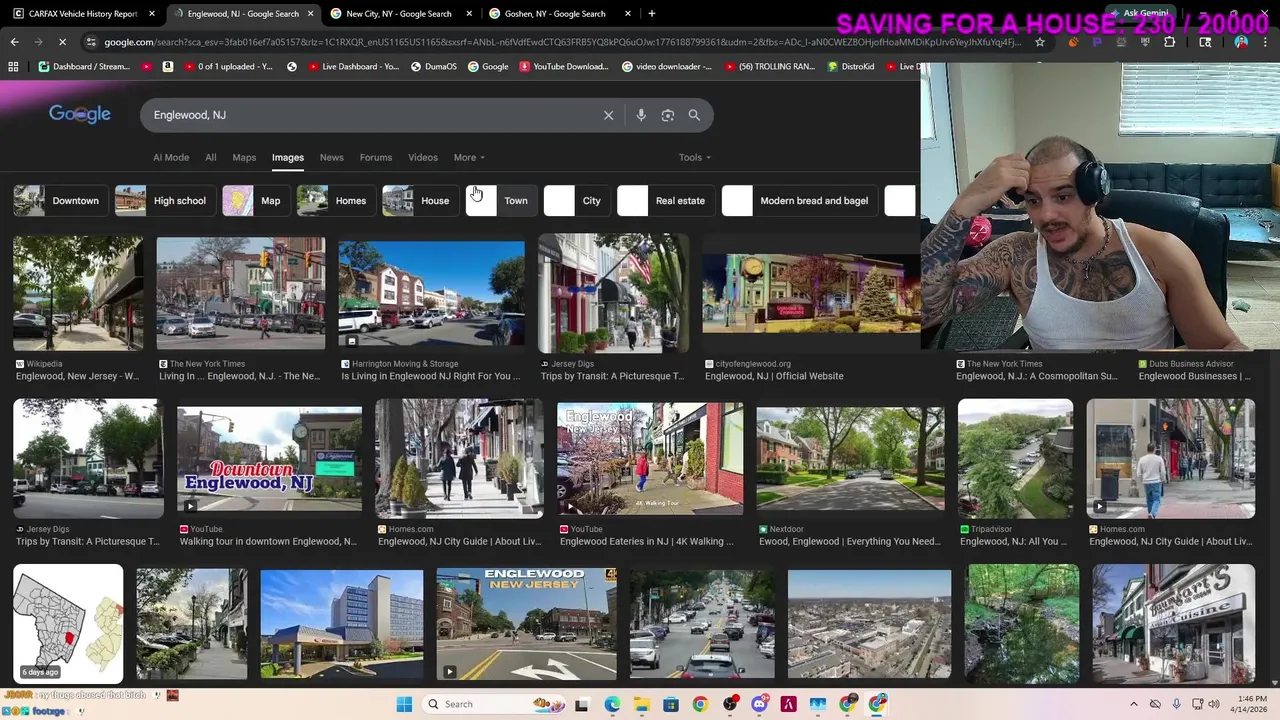Switch to News results tab

[331, 157]
